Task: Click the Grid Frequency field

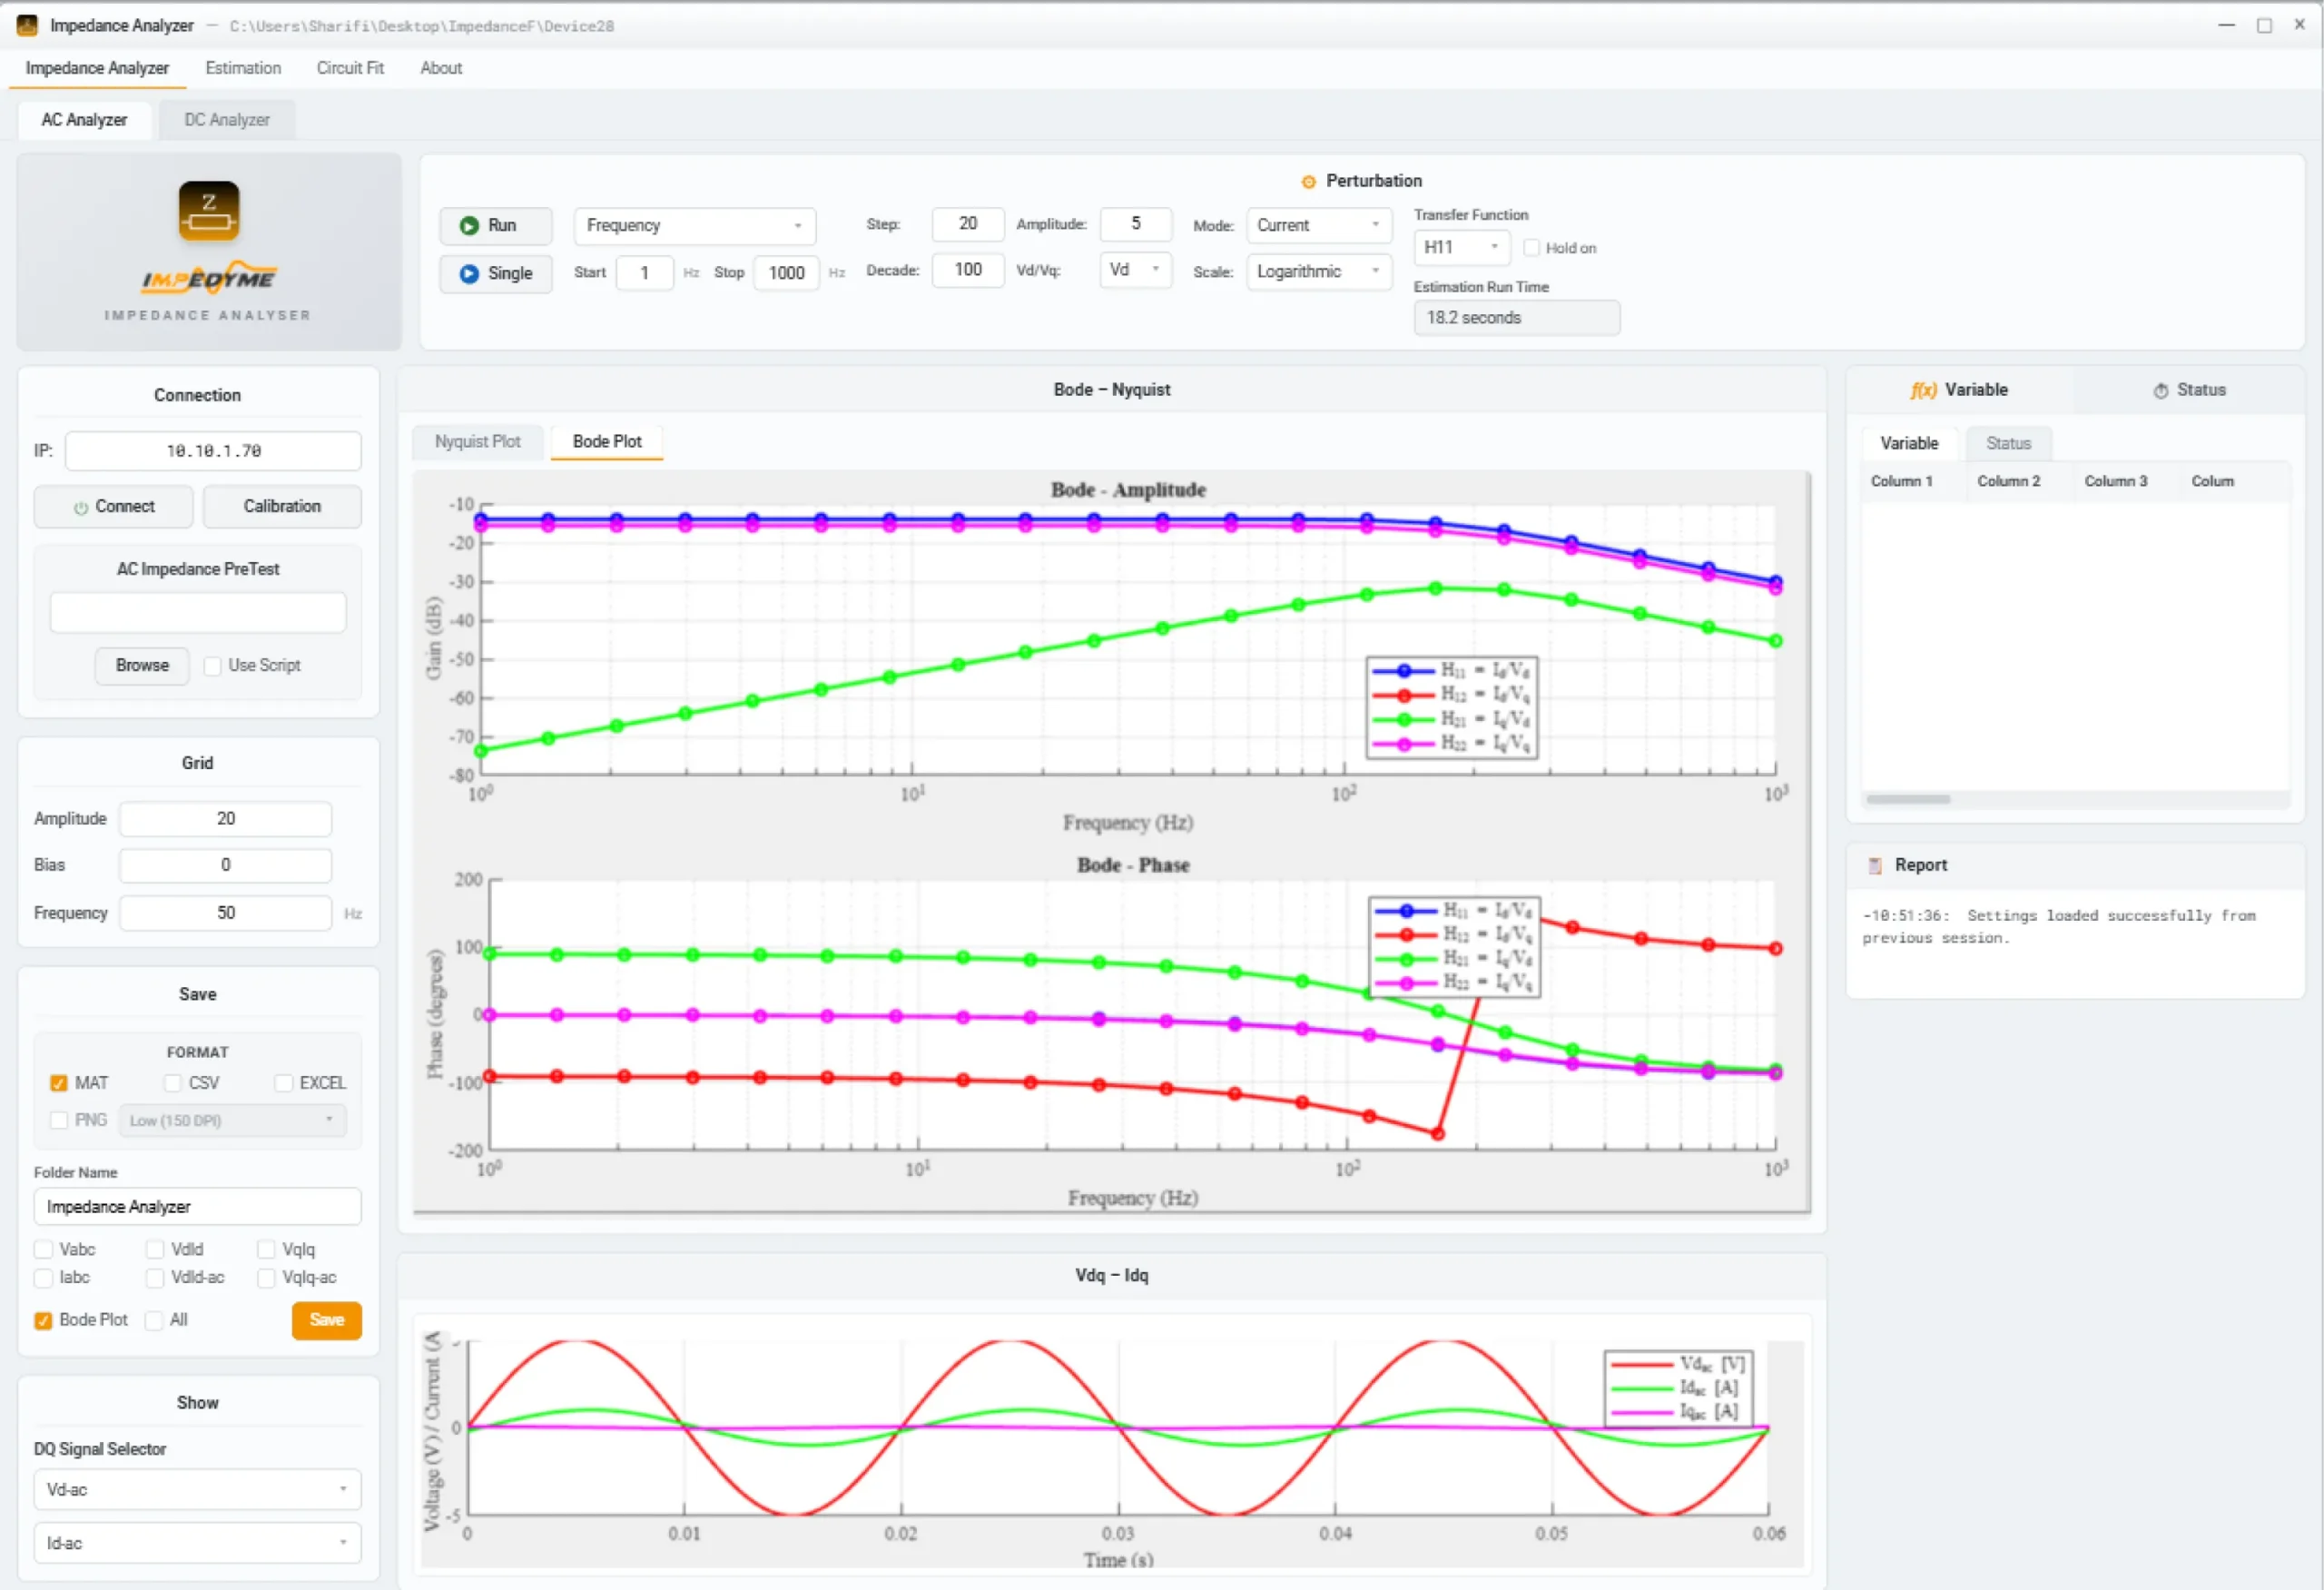Action: 225,914
